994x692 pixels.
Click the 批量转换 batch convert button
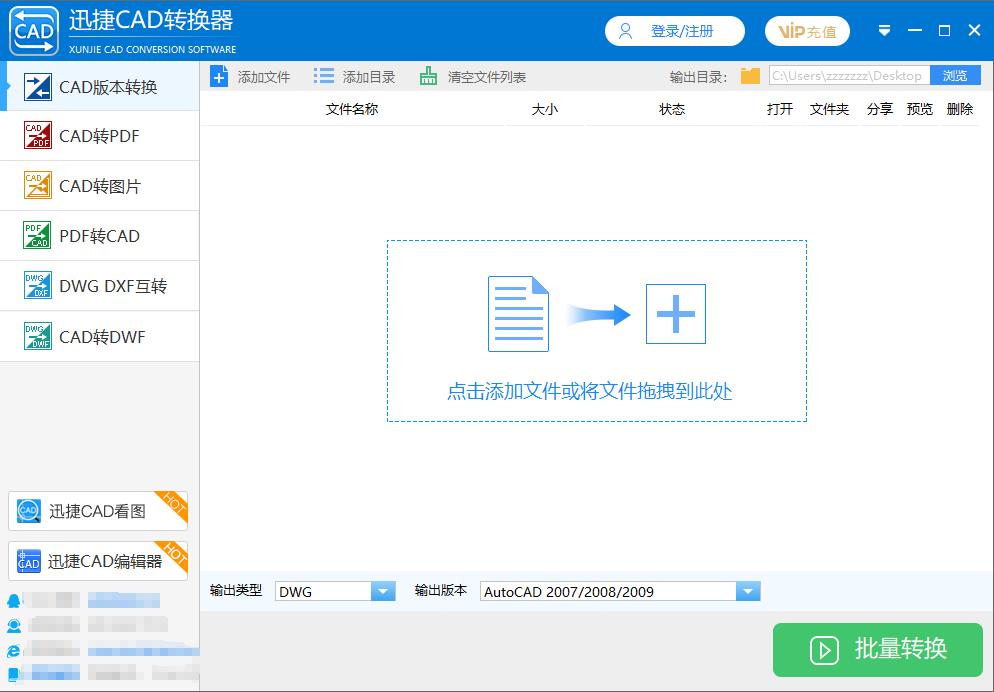[877, 650]
